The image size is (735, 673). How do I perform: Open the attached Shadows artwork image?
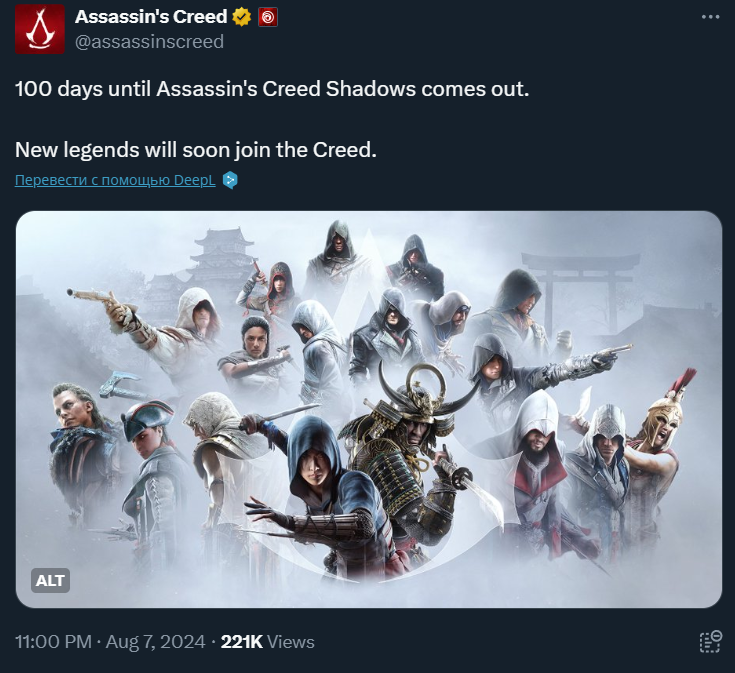tap(369, 409)
